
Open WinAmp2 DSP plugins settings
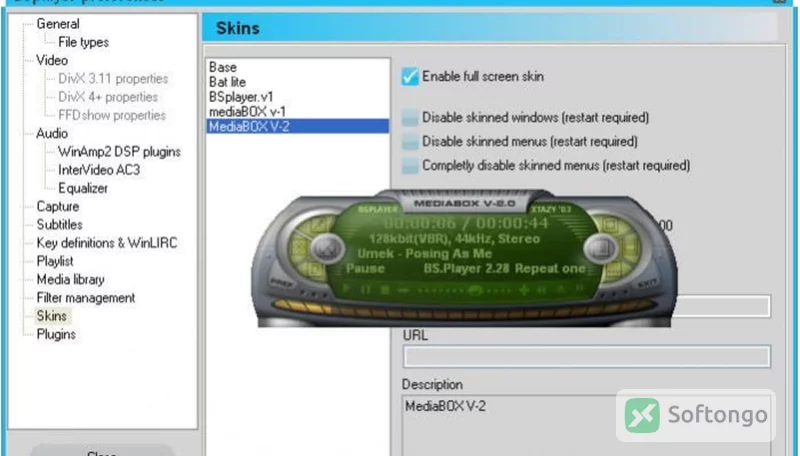(x=119, y=152)
